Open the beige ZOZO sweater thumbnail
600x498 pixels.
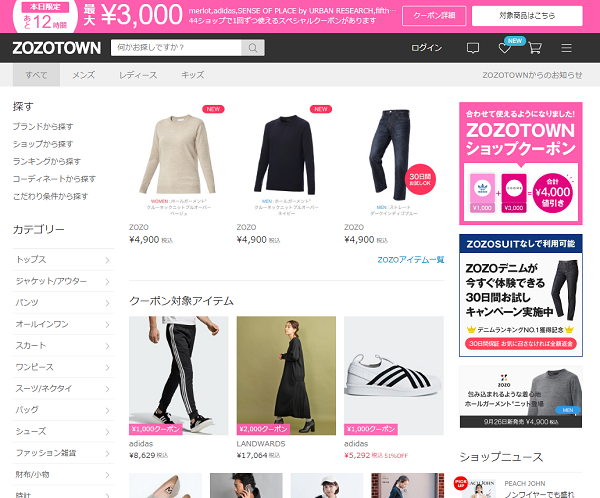coord(178,161)
